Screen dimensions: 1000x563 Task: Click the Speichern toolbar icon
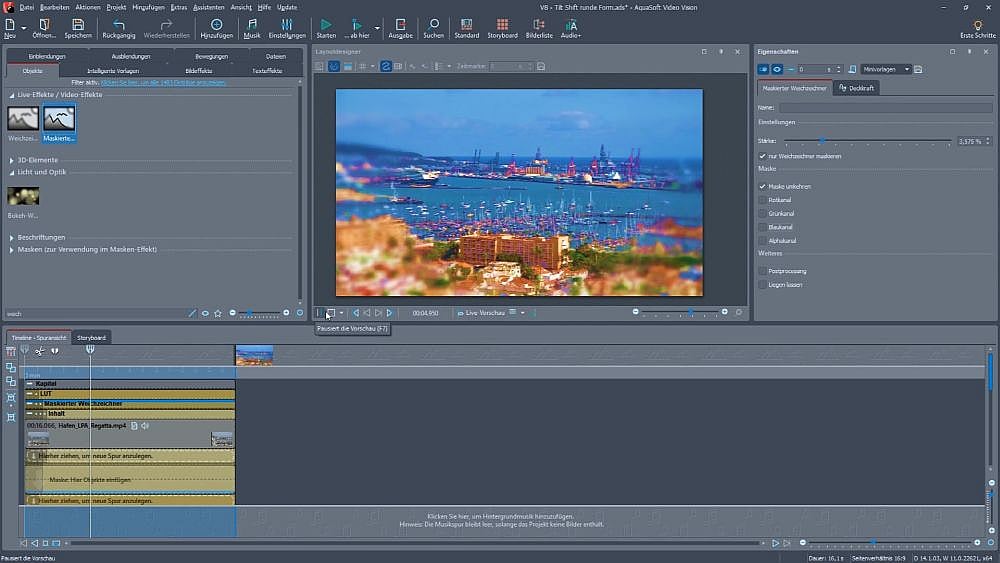tap(78, 23)
